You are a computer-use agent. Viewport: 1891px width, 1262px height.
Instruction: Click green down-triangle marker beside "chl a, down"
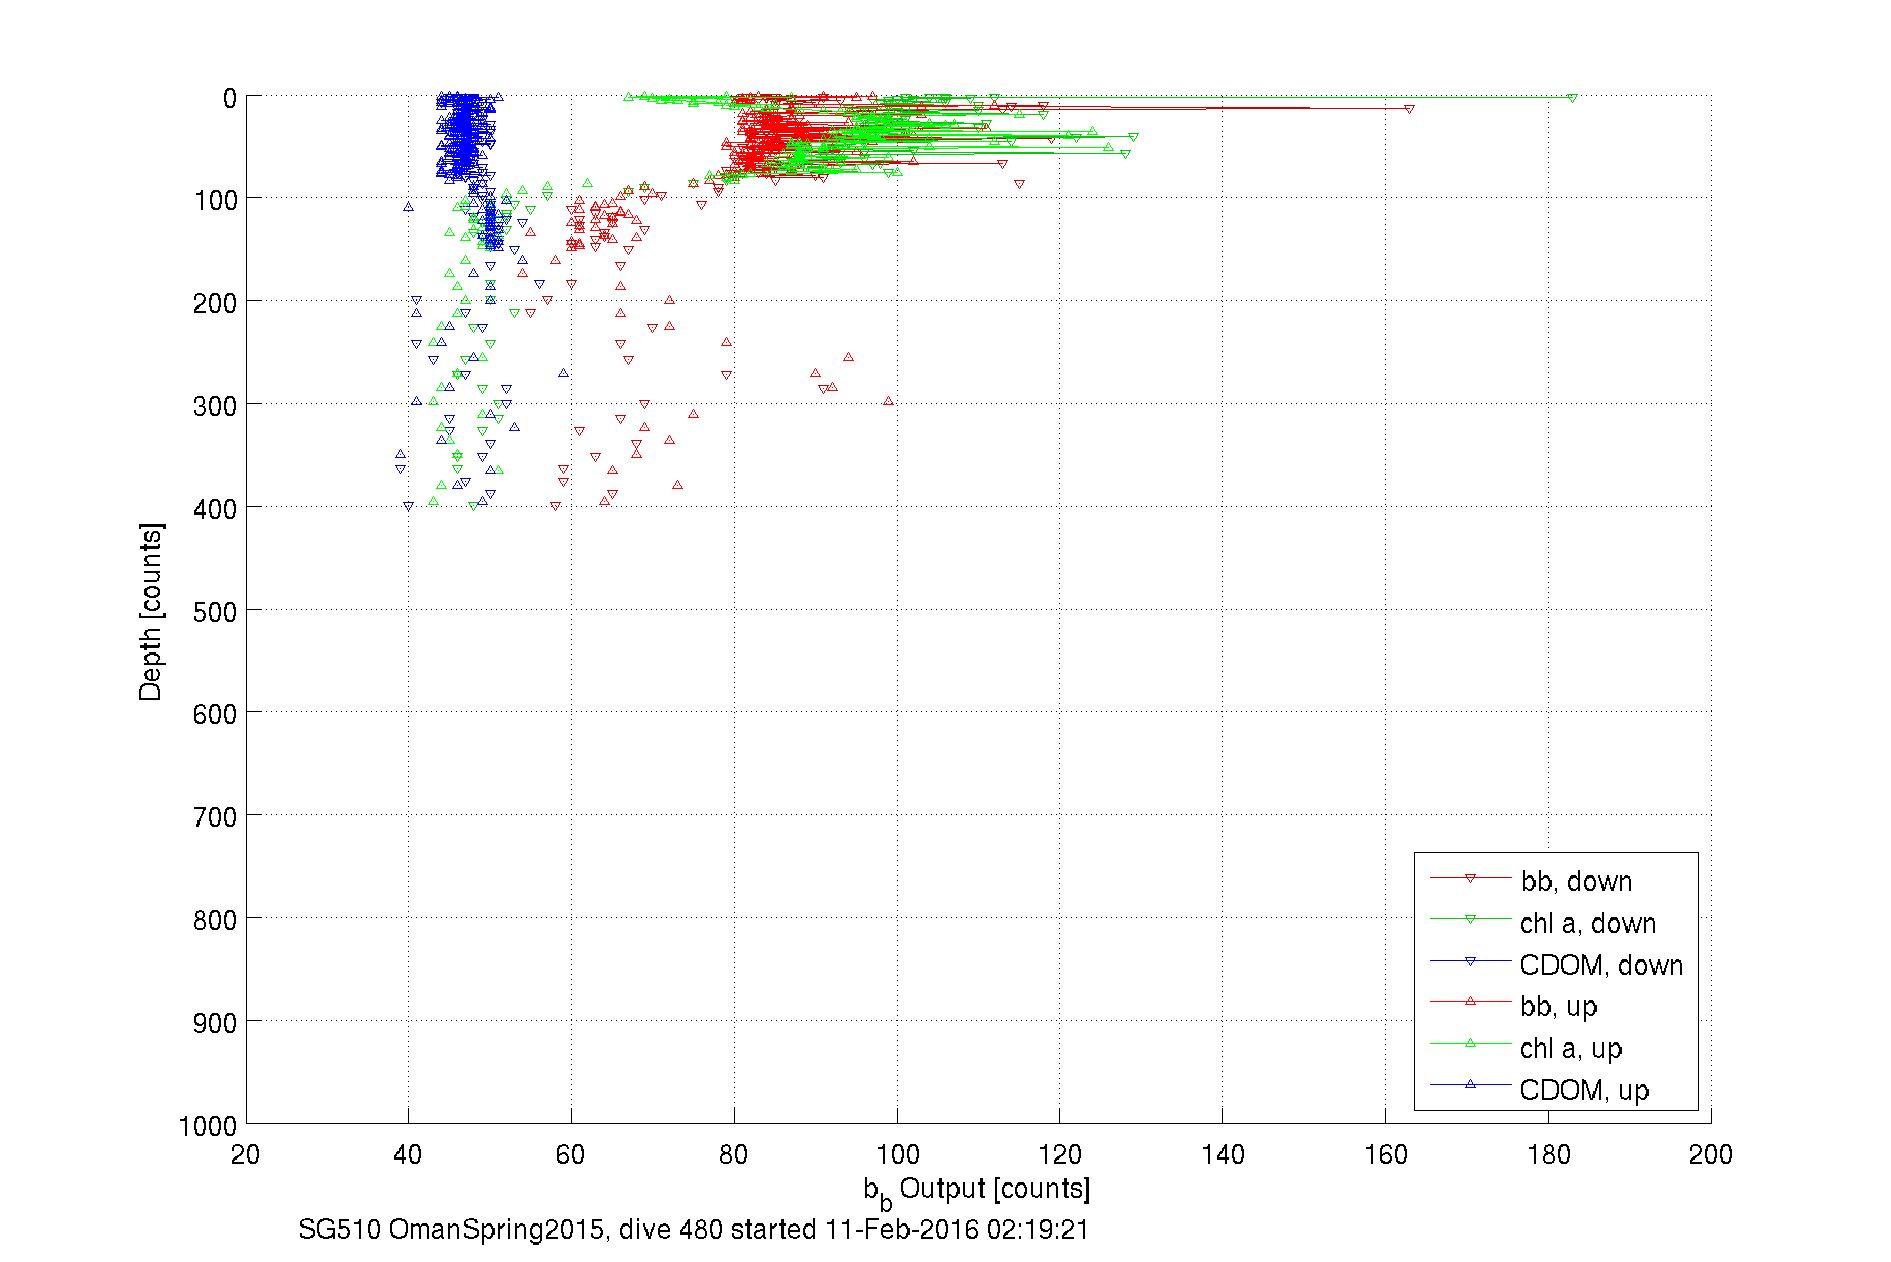(x=1470, y=920)
